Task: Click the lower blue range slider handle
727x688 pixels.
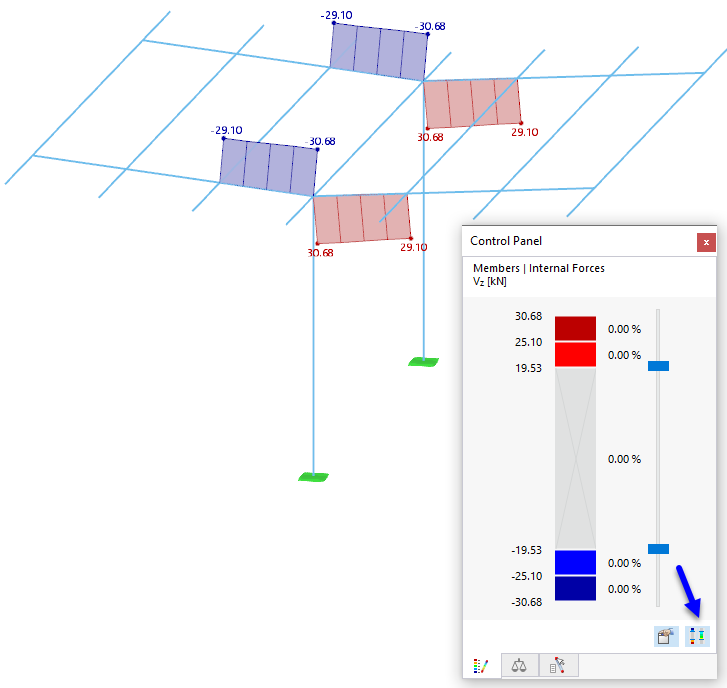Action: (658, 549)
